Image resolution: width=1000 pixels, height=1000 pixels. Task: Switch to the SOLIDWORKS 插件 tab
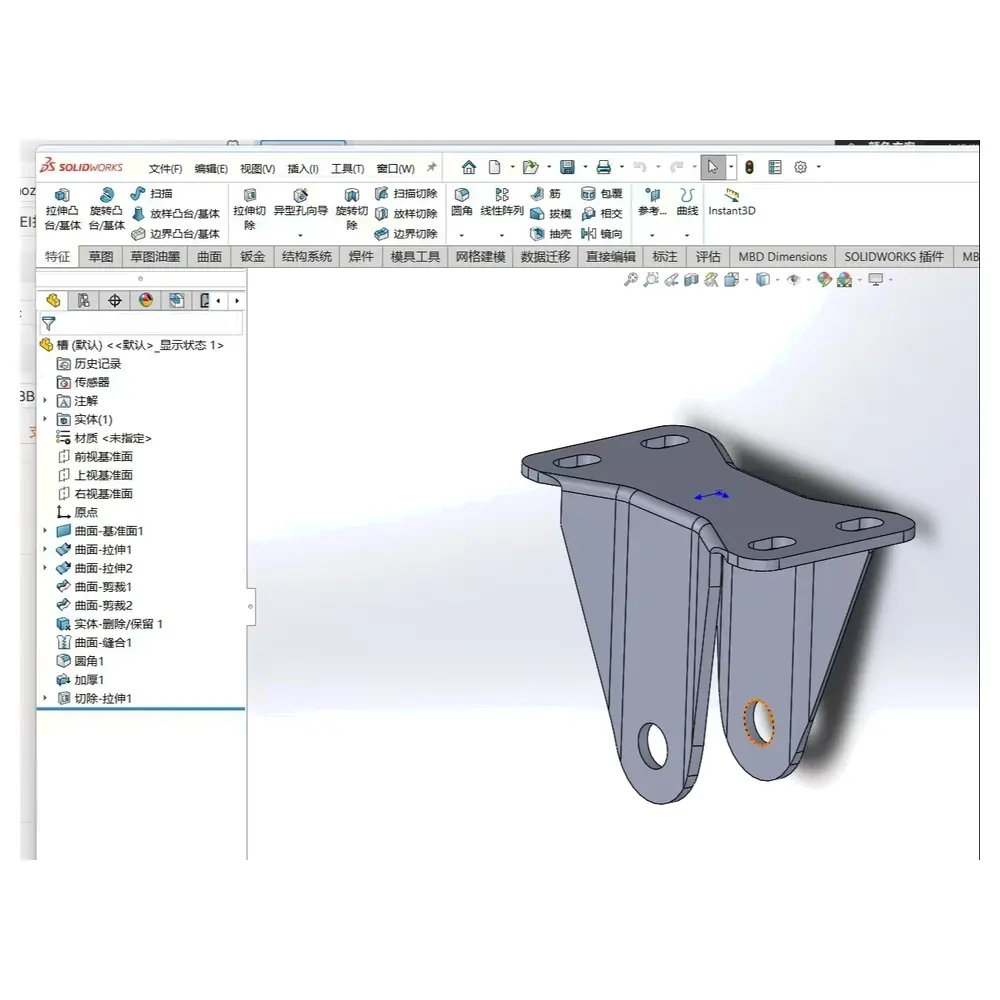pyautogui.click(x=894, y=256)
